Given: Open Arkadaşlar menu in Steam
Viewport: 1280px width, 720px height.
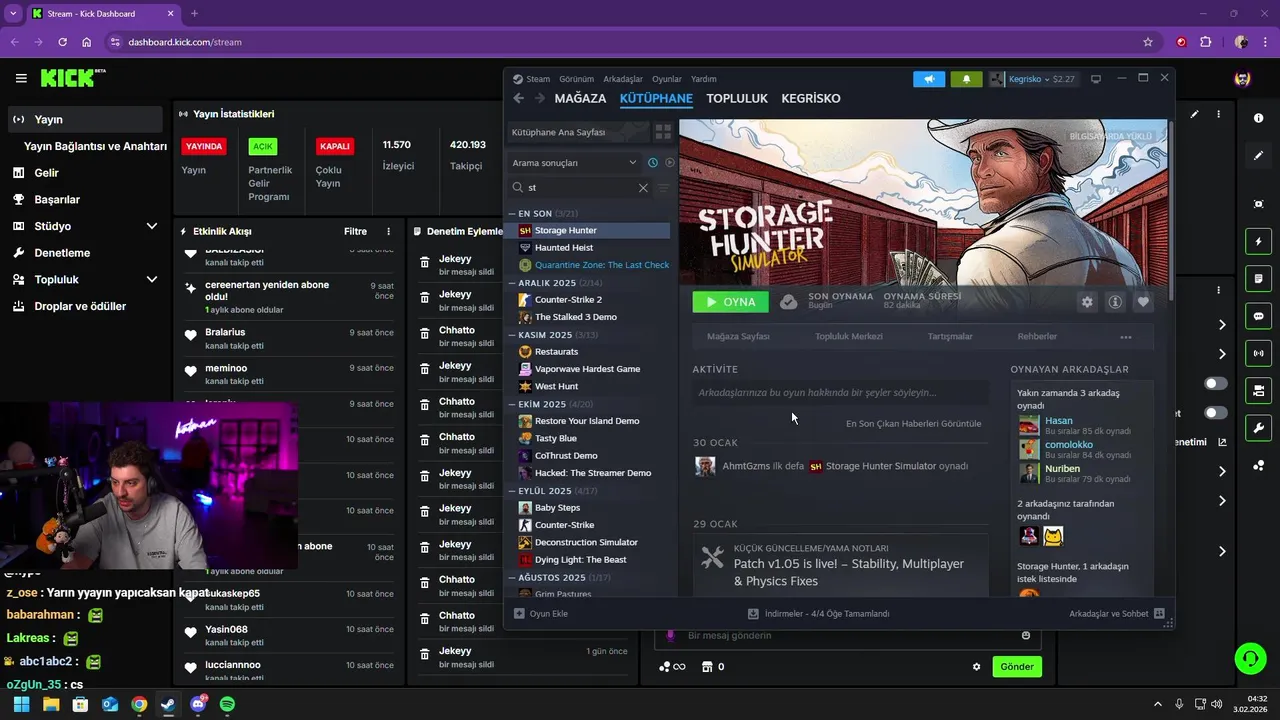Looking at the screenshot, I should [x=623, y=79].
